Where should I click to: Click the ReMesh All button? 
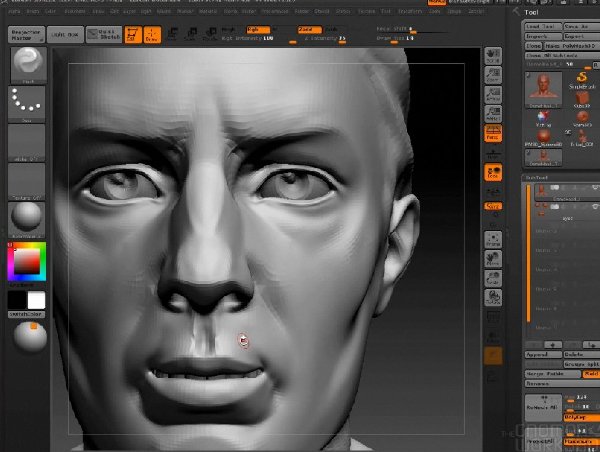(543, 407)
